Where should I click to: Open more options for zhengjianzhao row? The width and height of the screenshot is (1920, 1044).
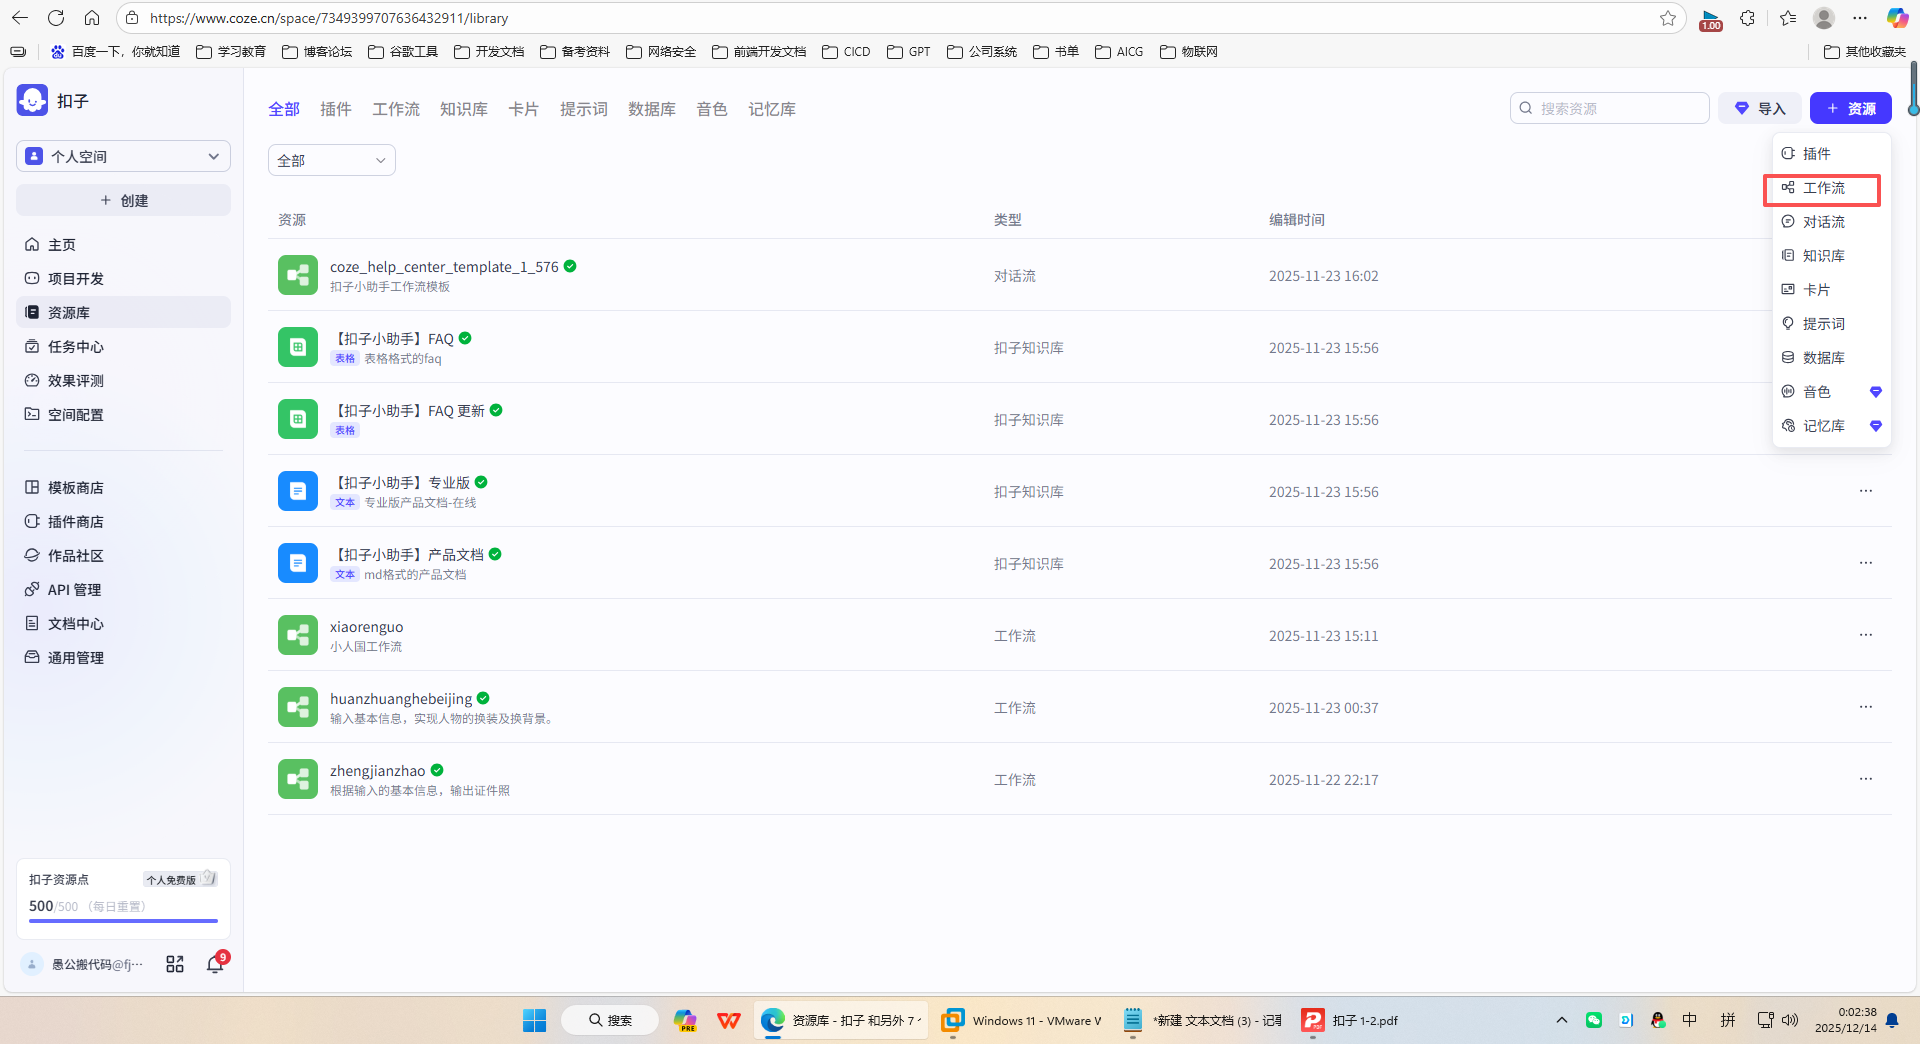click(x=1866, y=779)
